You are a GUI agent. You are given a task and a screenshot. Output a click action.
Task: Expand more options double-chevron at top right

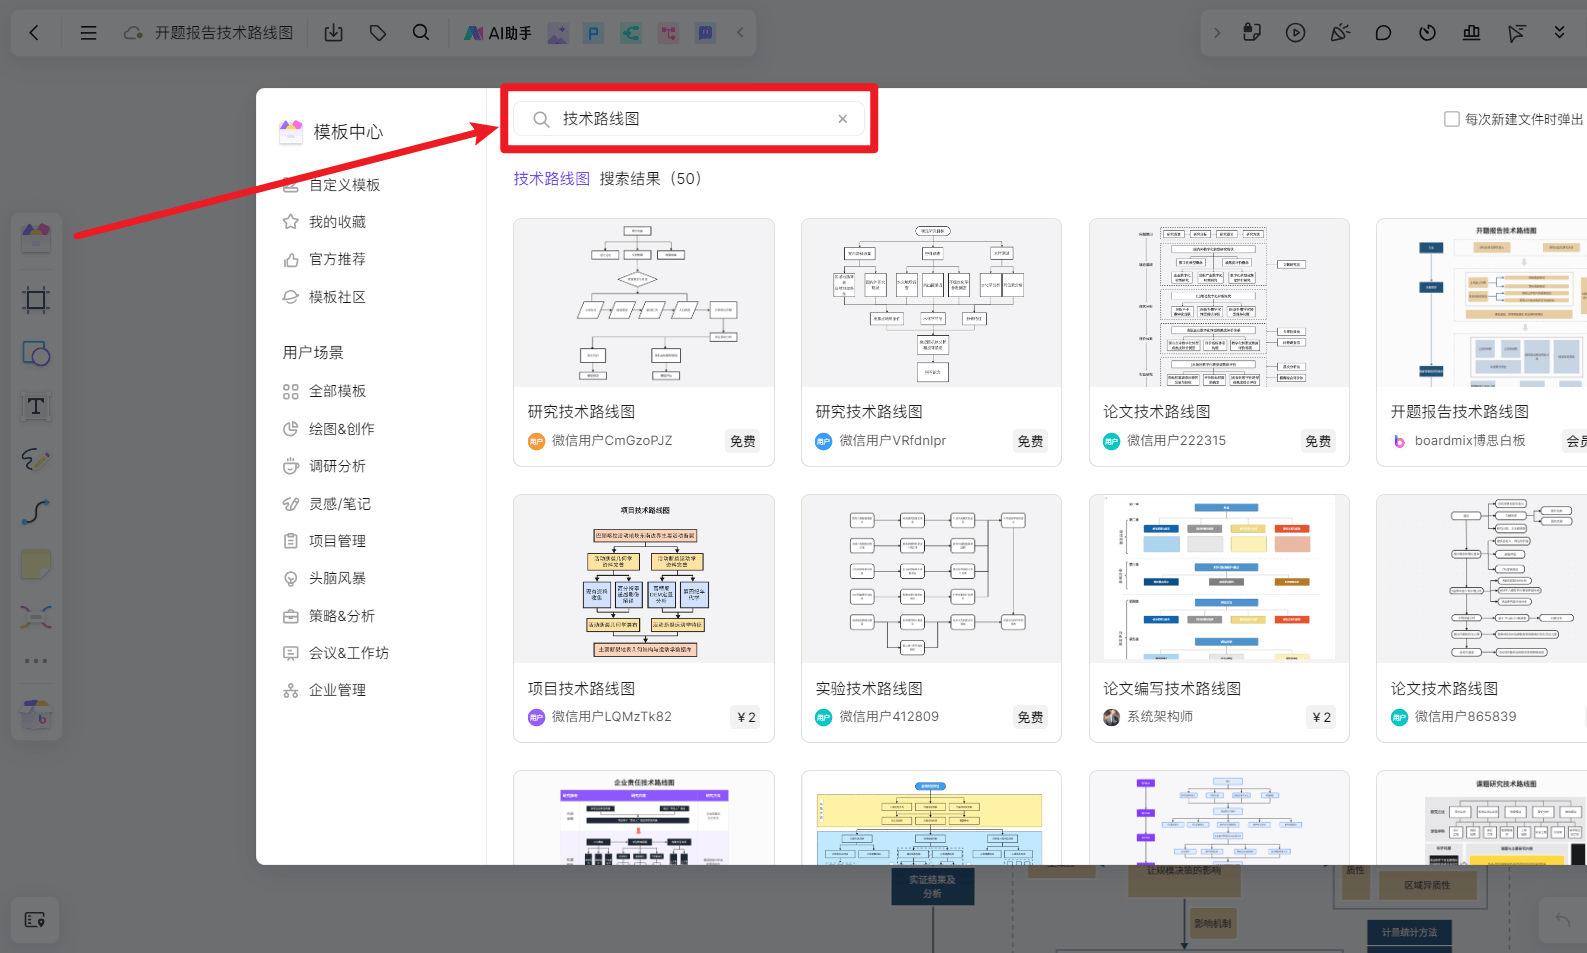pyautogui.click(x=1559, y=33)
